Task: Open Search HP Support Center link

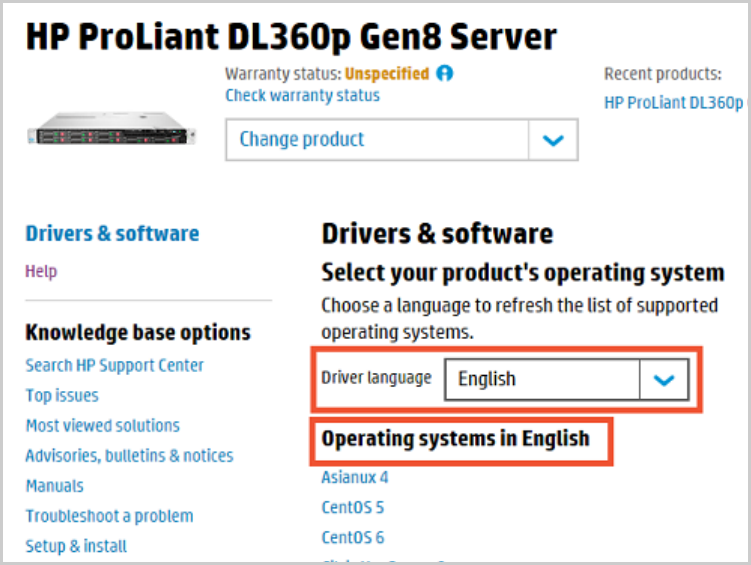Action: [x=114, y=365]
